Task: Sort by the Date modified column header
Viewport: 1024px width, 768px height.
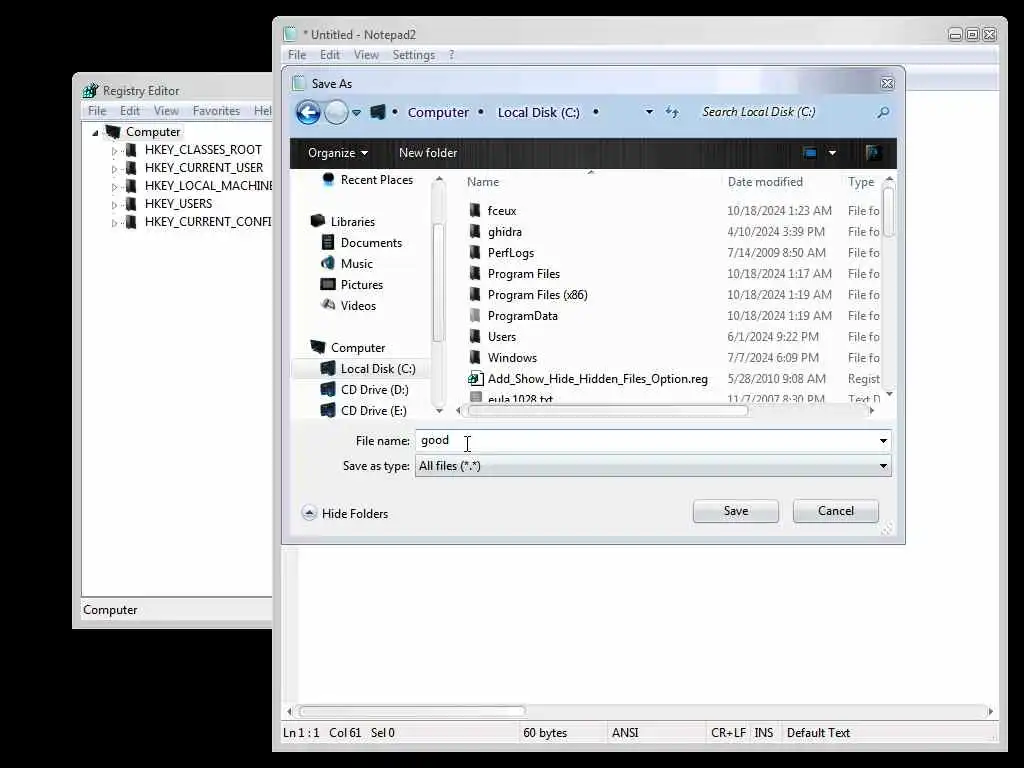Action: click(x=765, y=182)
